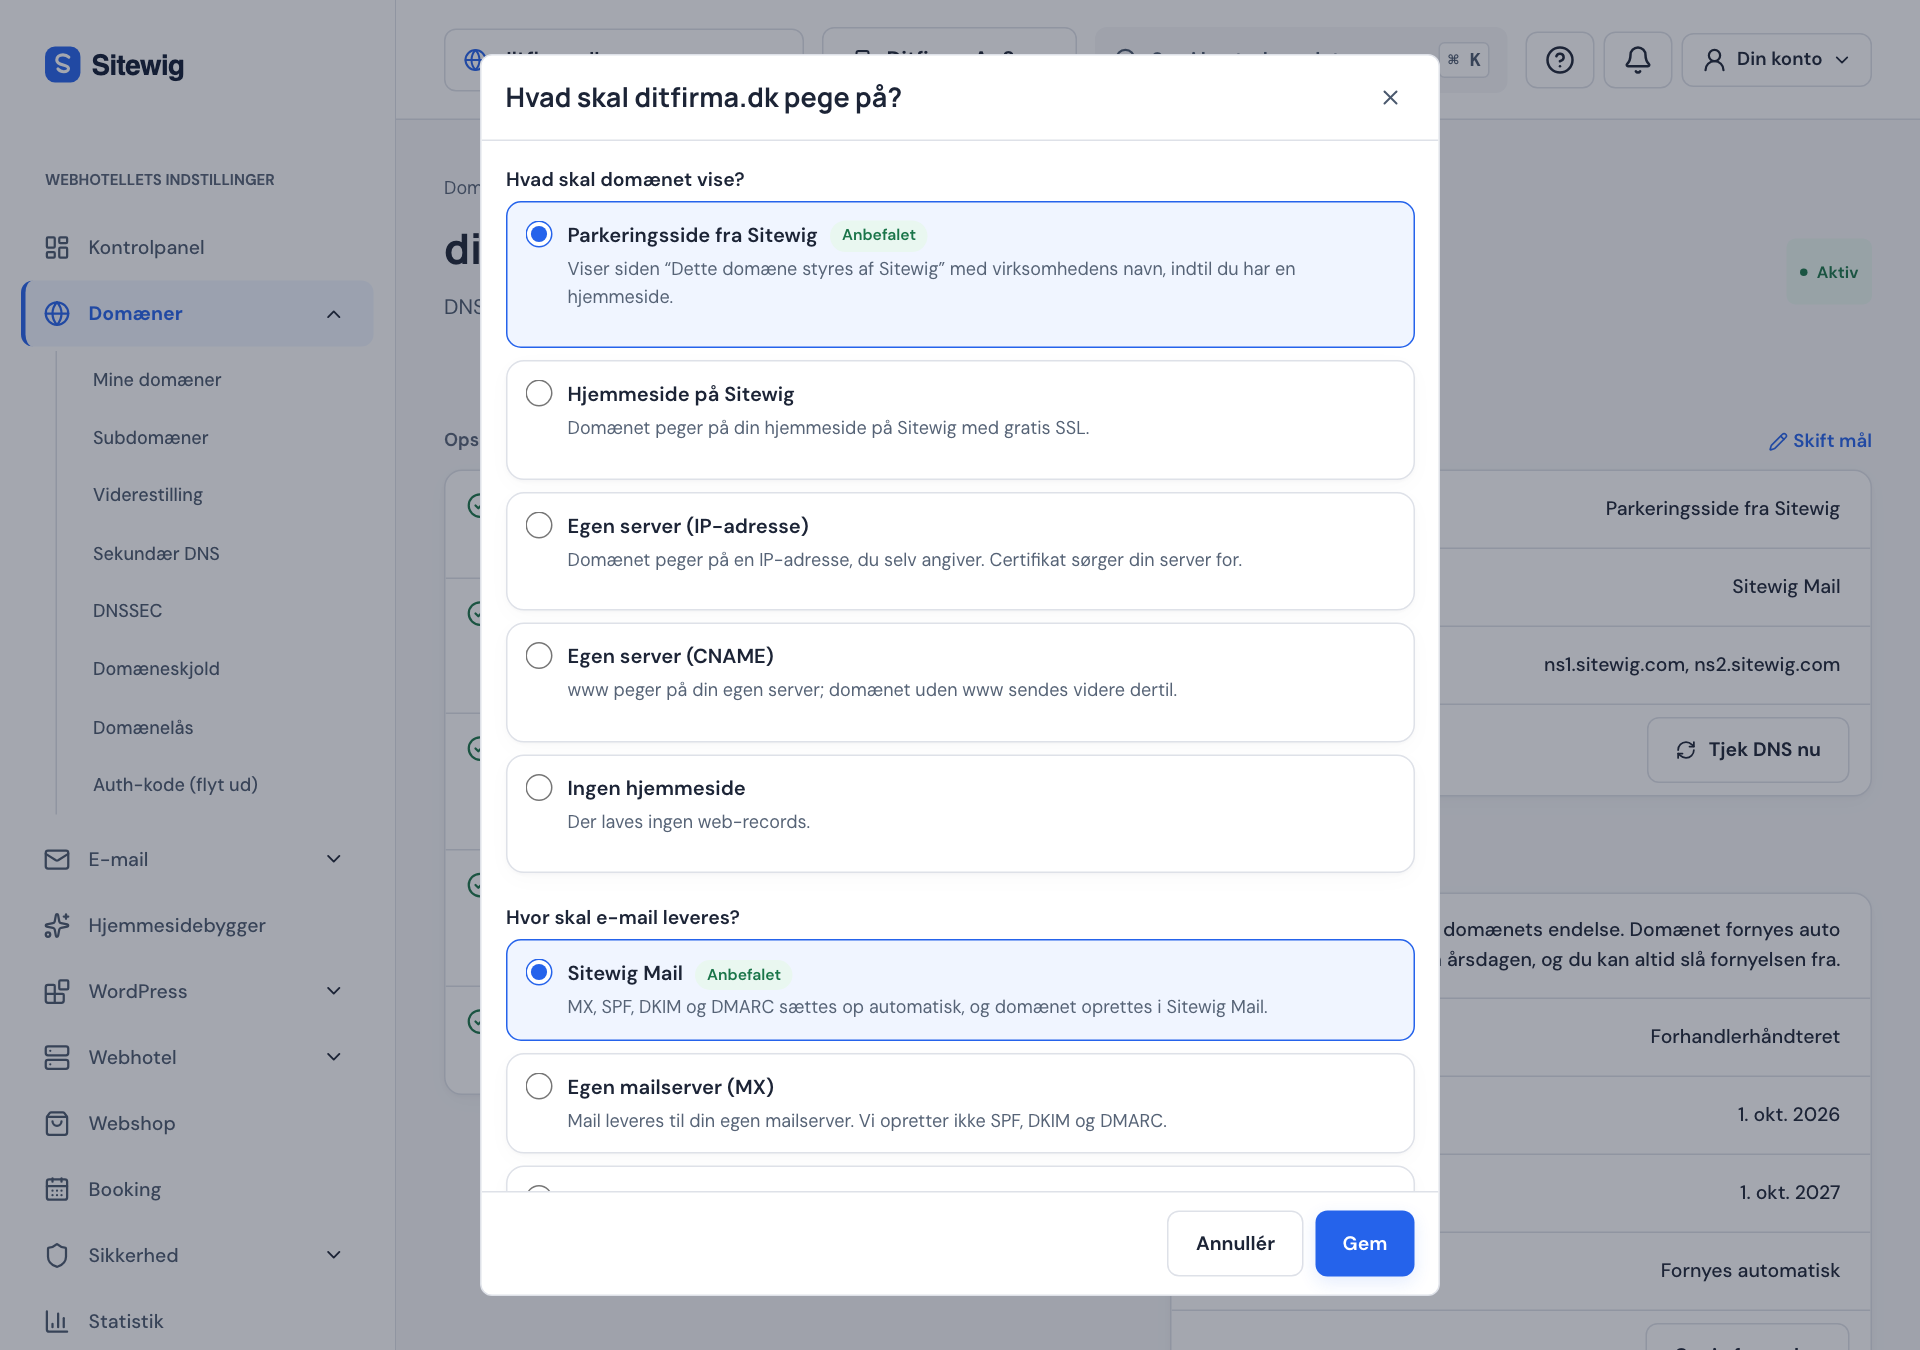Open Sekundær DNS sidebar item

pos(156,554)
